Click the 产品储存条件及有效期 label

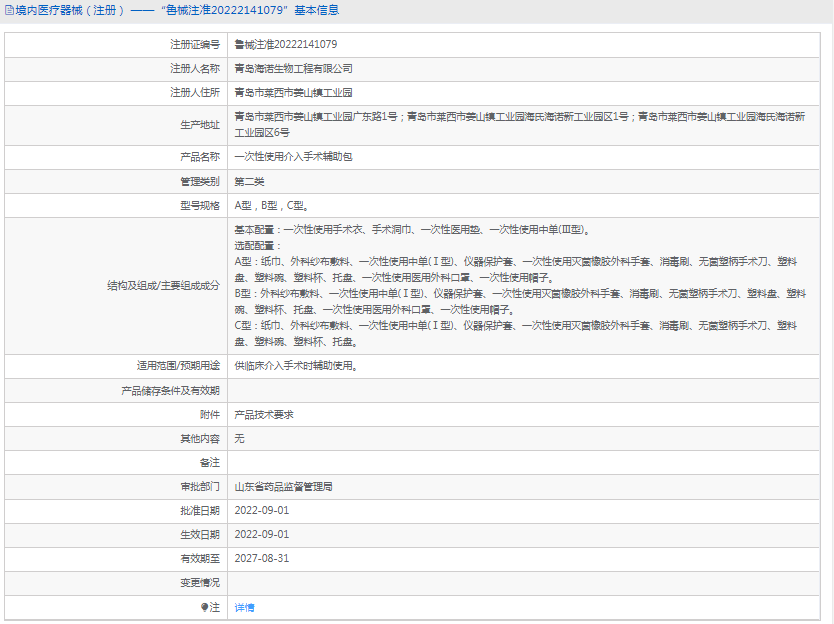tap(170, 391)
